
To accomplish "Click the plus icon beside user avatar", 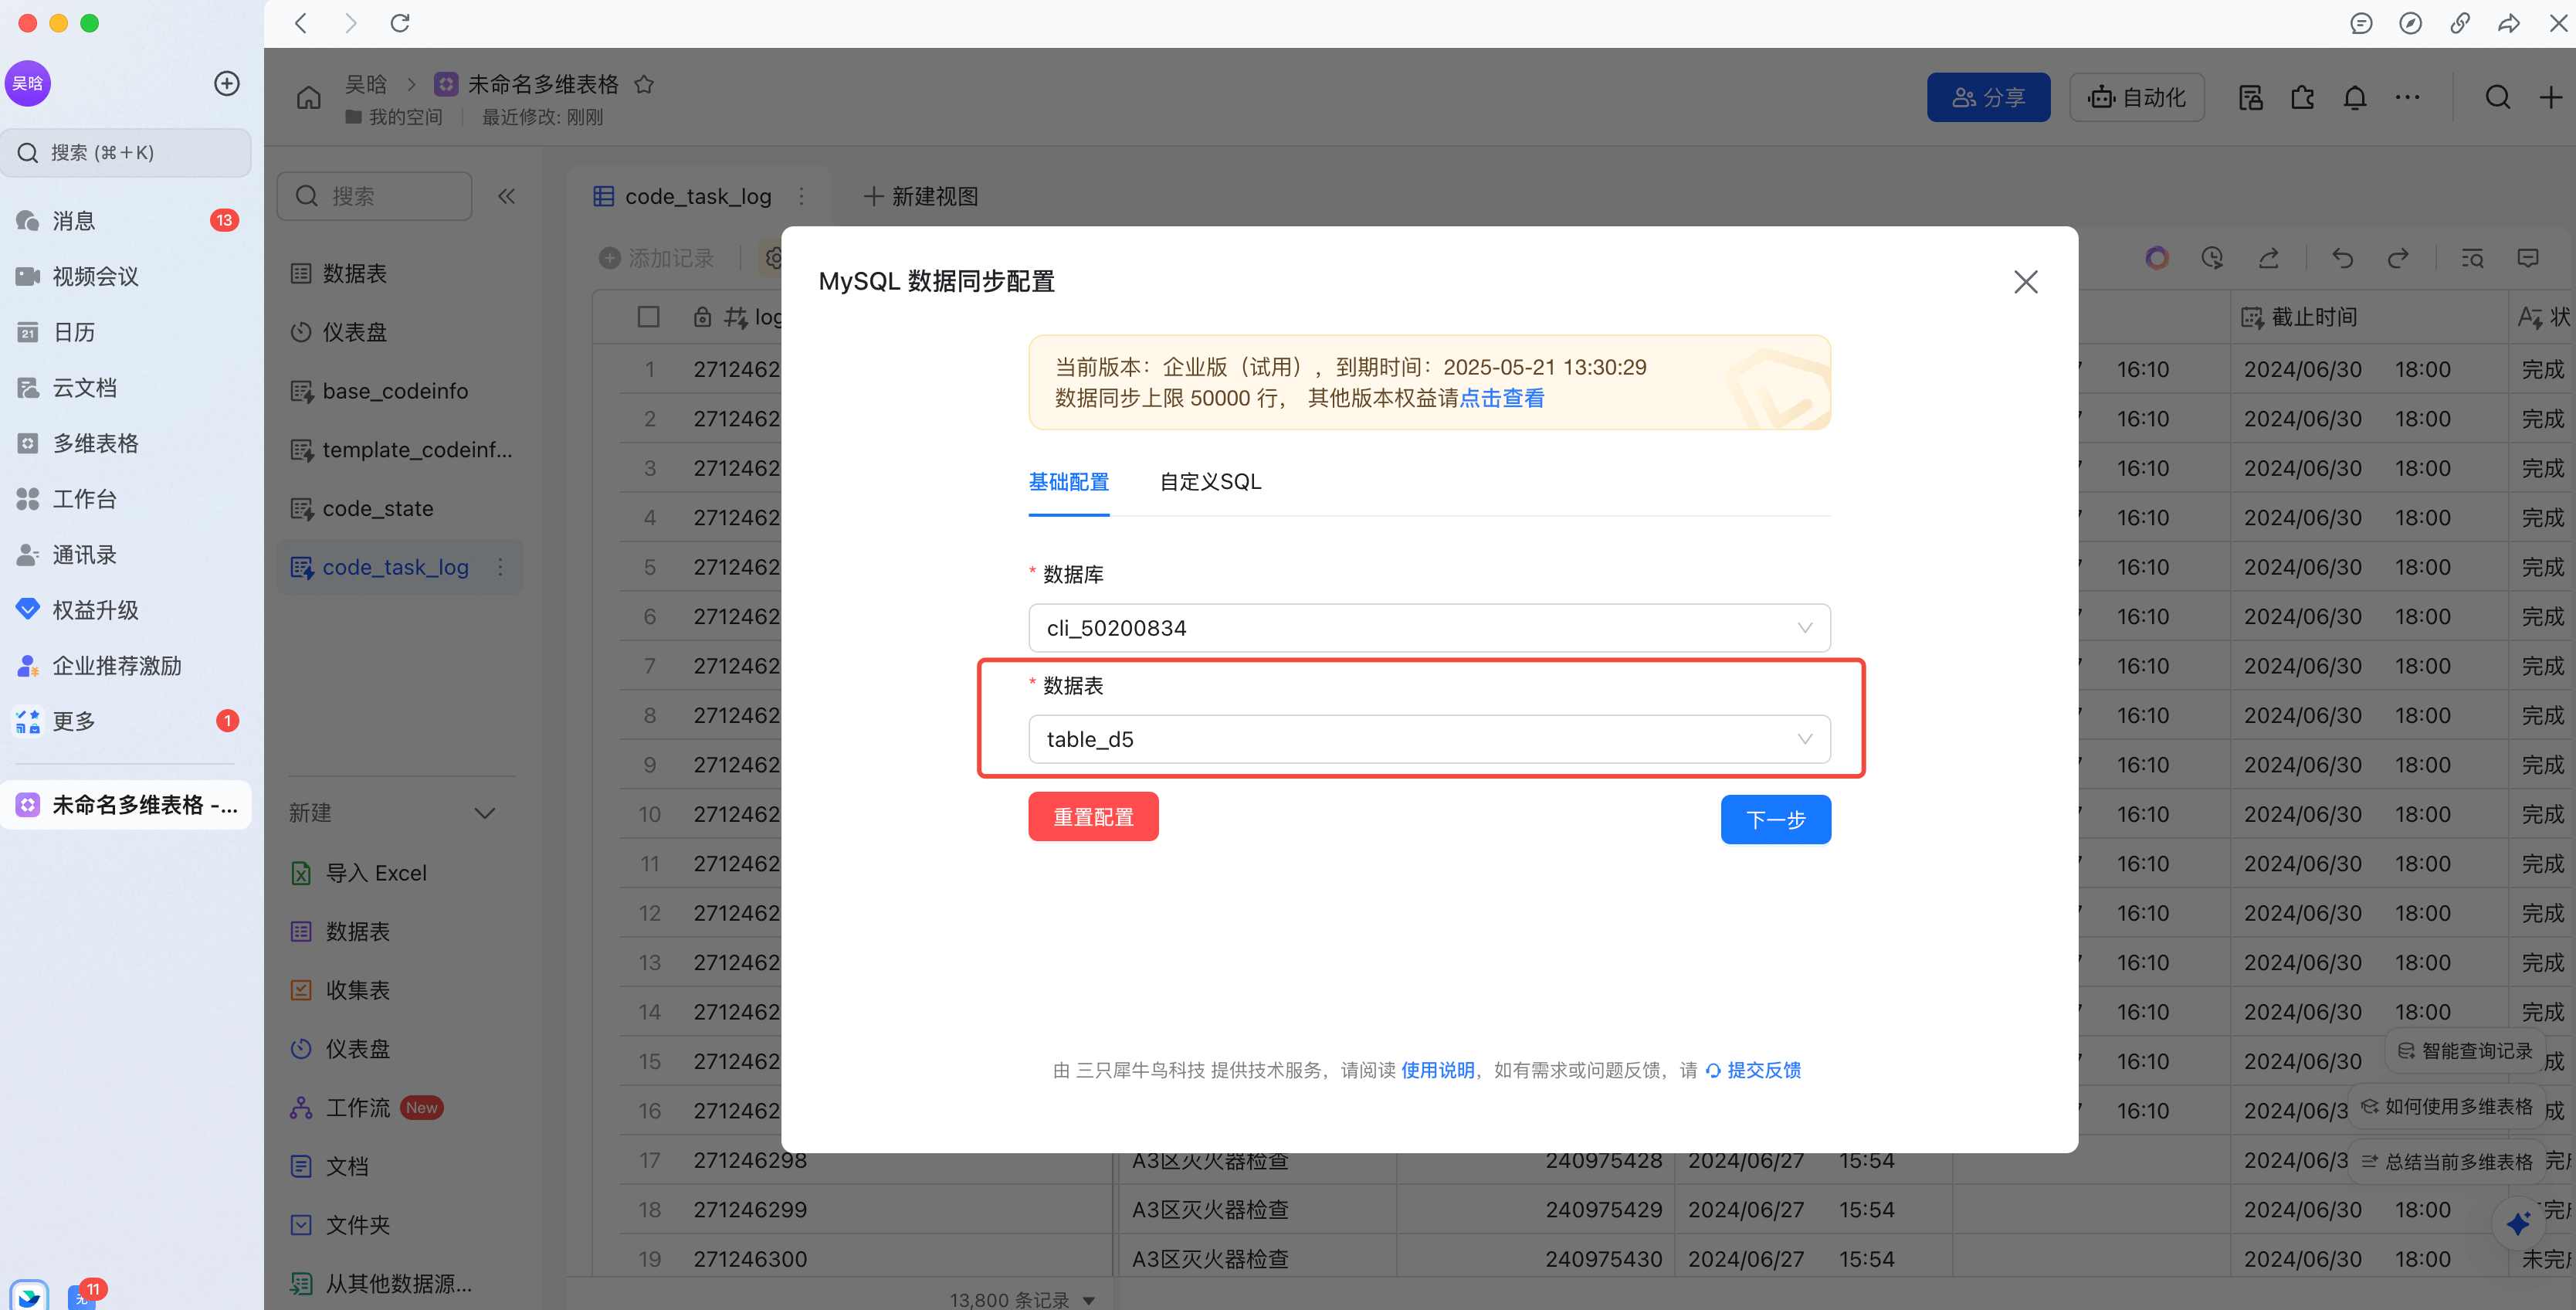I will [x=227, y=83].
